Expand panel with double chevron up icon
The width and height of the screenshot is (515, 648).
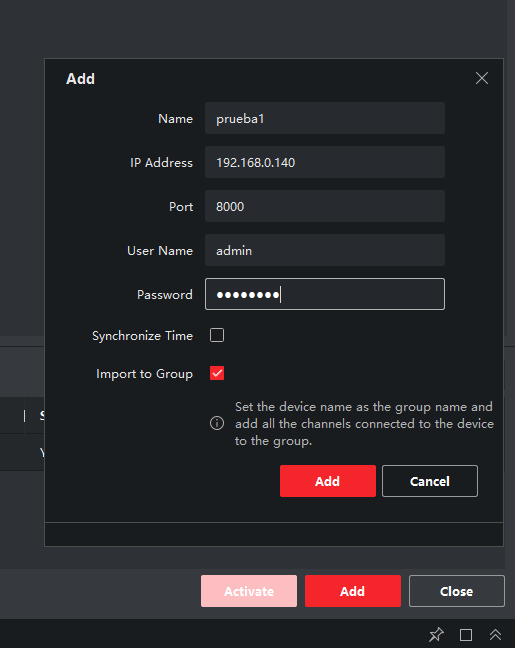pyautogui.click(x=496, y=634)
